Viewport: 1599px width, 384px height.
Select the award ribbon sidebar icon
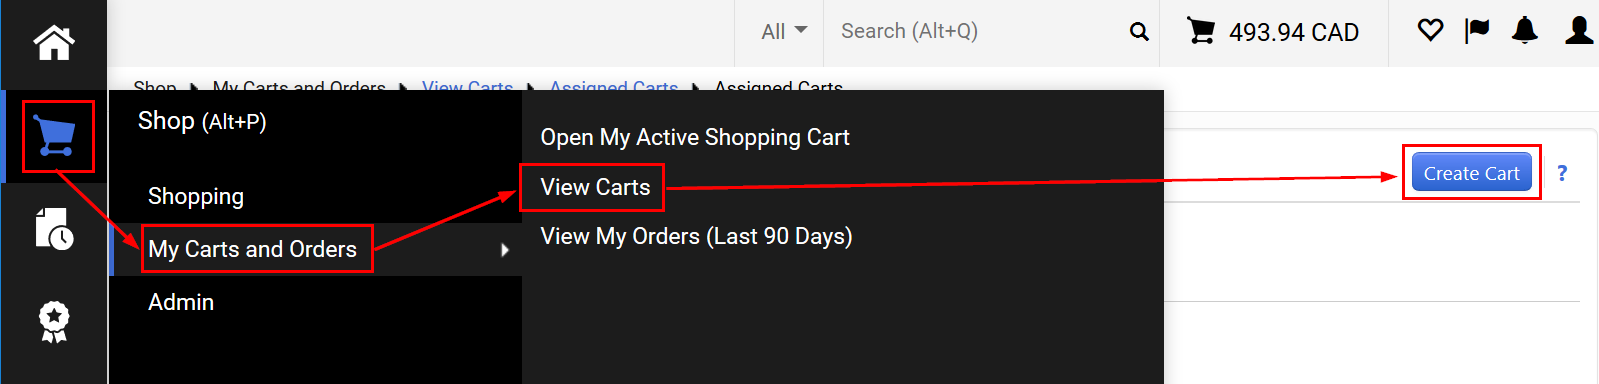click(x=54, y=322)
